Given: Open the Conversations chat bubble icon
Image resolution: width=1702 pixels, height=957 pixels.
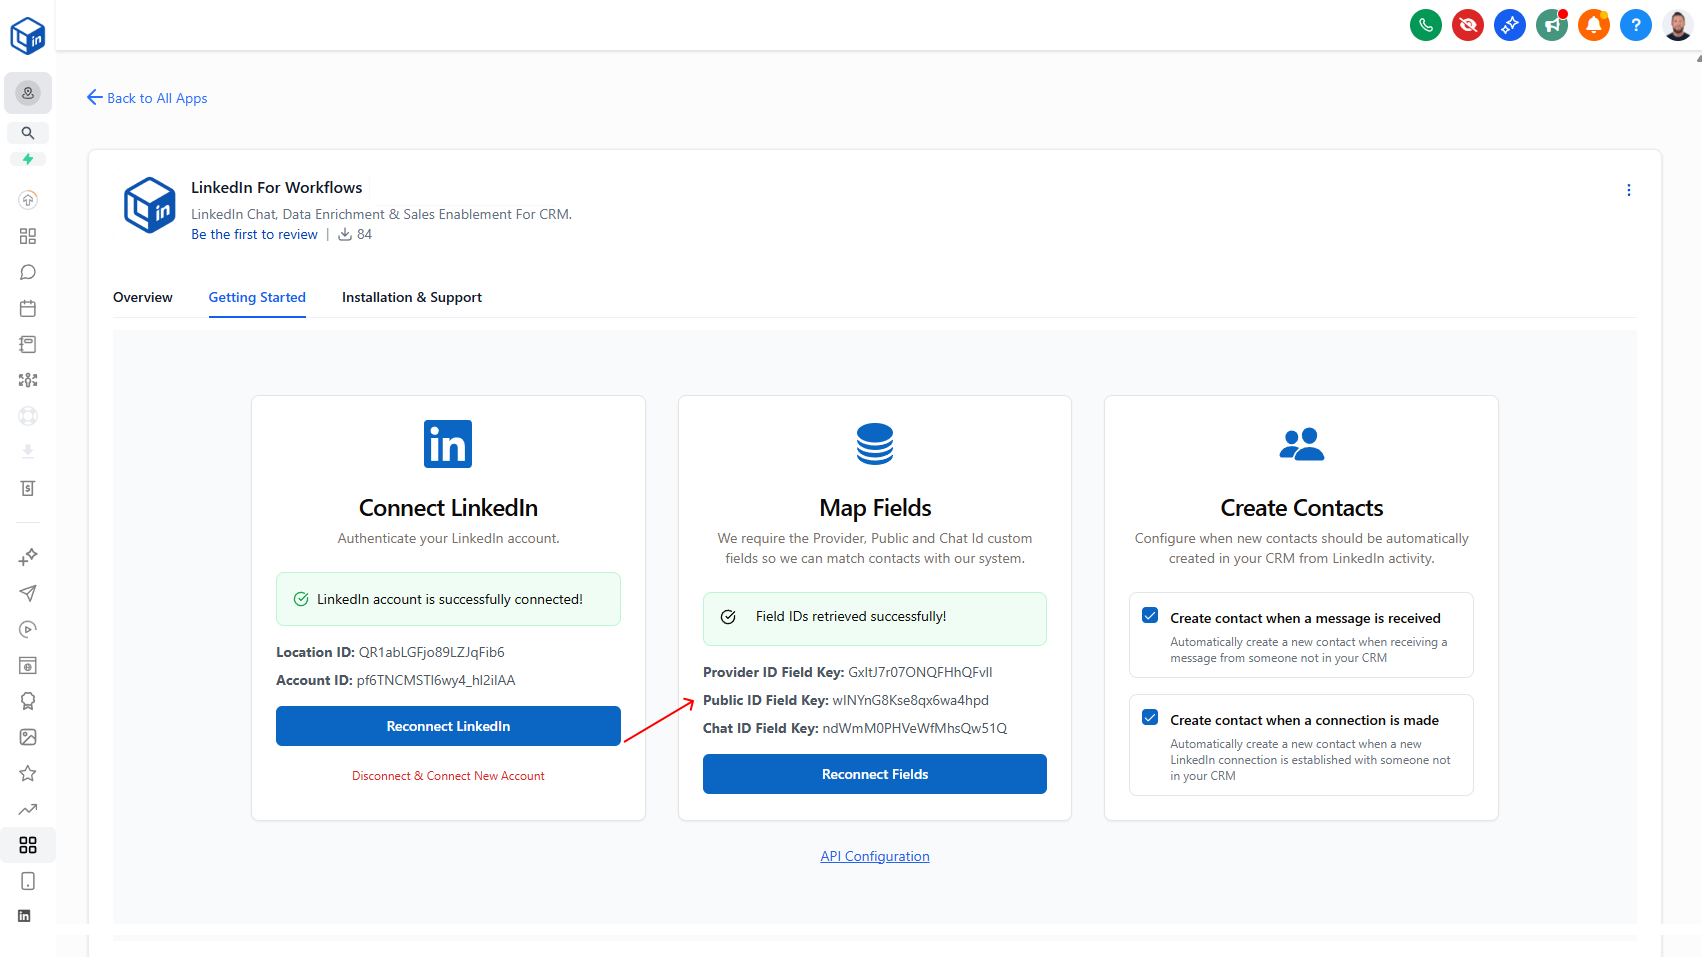Looking at the screenshot, I should pos(27,271).
